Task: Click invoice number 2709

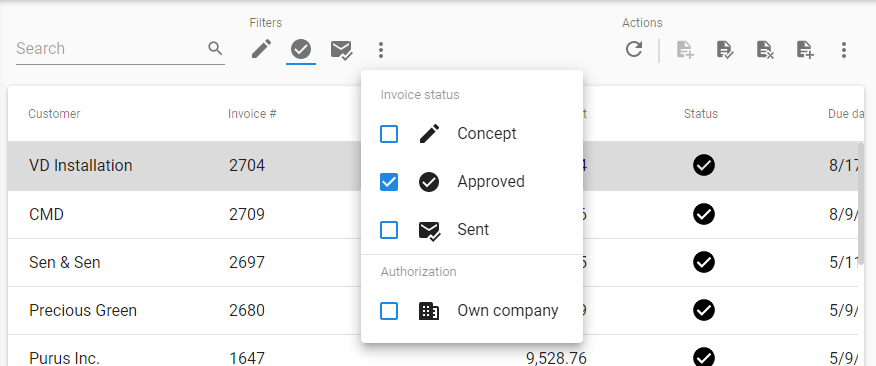Action: coord(247,214)
